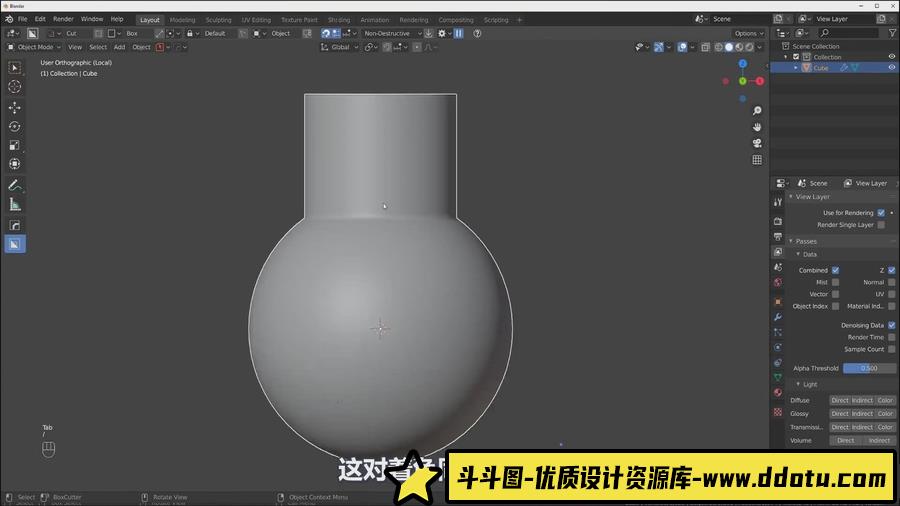Select the Measure tool

click(15, 204)
